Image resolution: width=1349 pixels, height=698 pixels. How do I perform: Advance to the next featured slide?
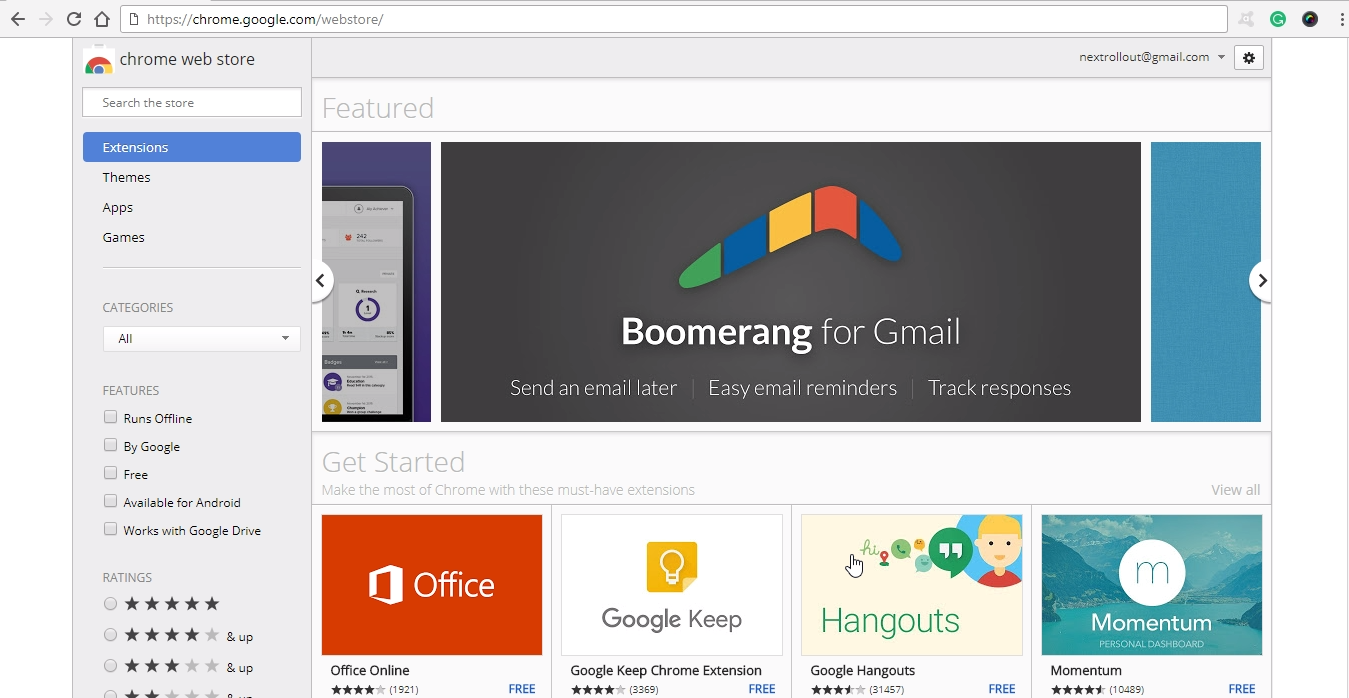tap(1261, 281)
